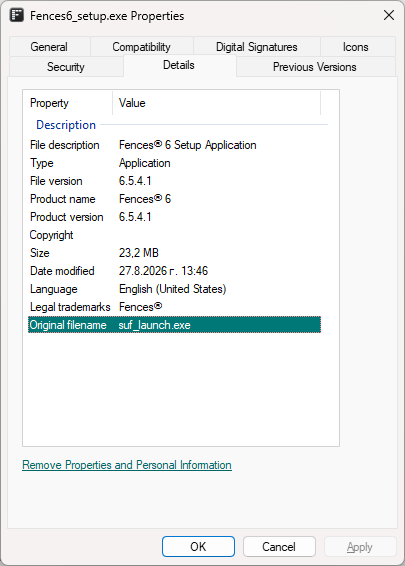
Task: Select the Copyright row
Action: pyautogui.click(x=174, y=235)
